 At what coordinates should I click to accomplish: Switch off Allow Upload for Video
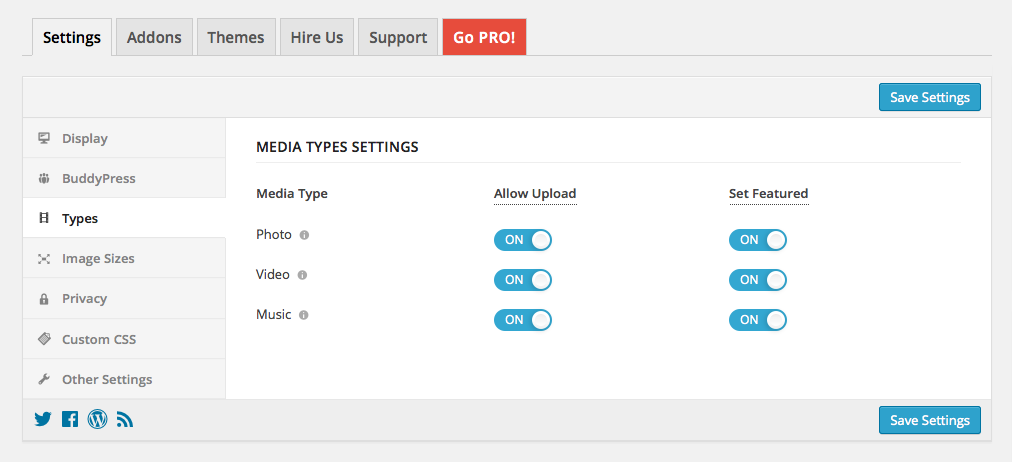pyautogui.click(x=522, y=280)
